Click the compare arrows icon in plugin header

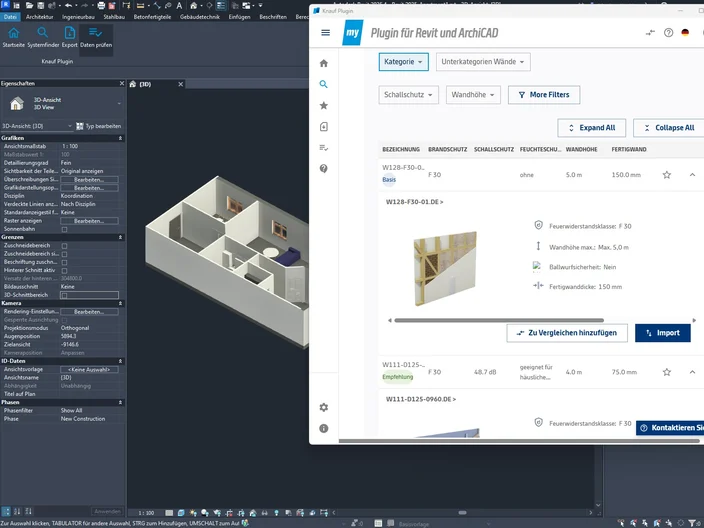click(x=650, y=32)
